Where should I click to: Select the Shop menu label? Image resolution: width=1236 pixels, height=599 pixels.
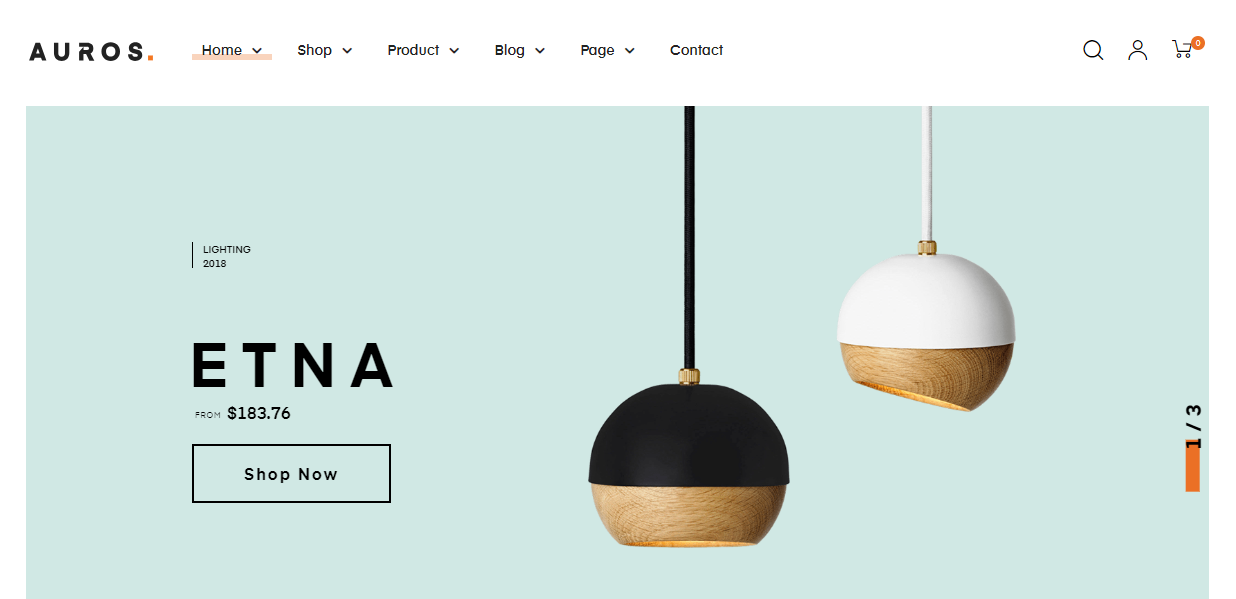[x=314, y=50]
